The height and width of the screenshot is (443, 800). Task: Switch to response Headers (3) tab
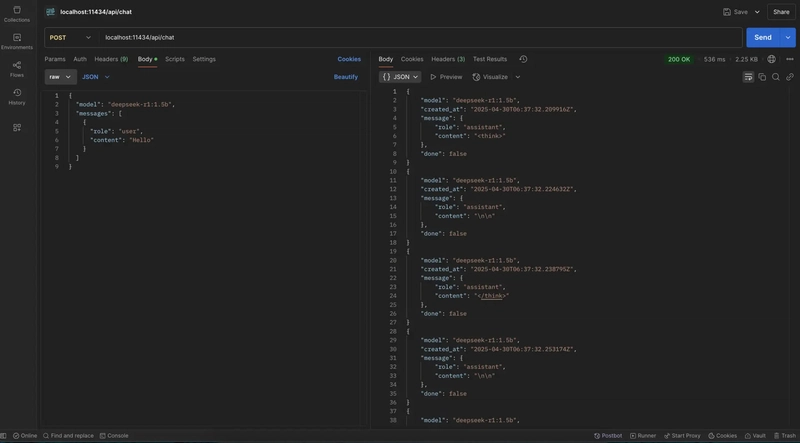point(448,59)
